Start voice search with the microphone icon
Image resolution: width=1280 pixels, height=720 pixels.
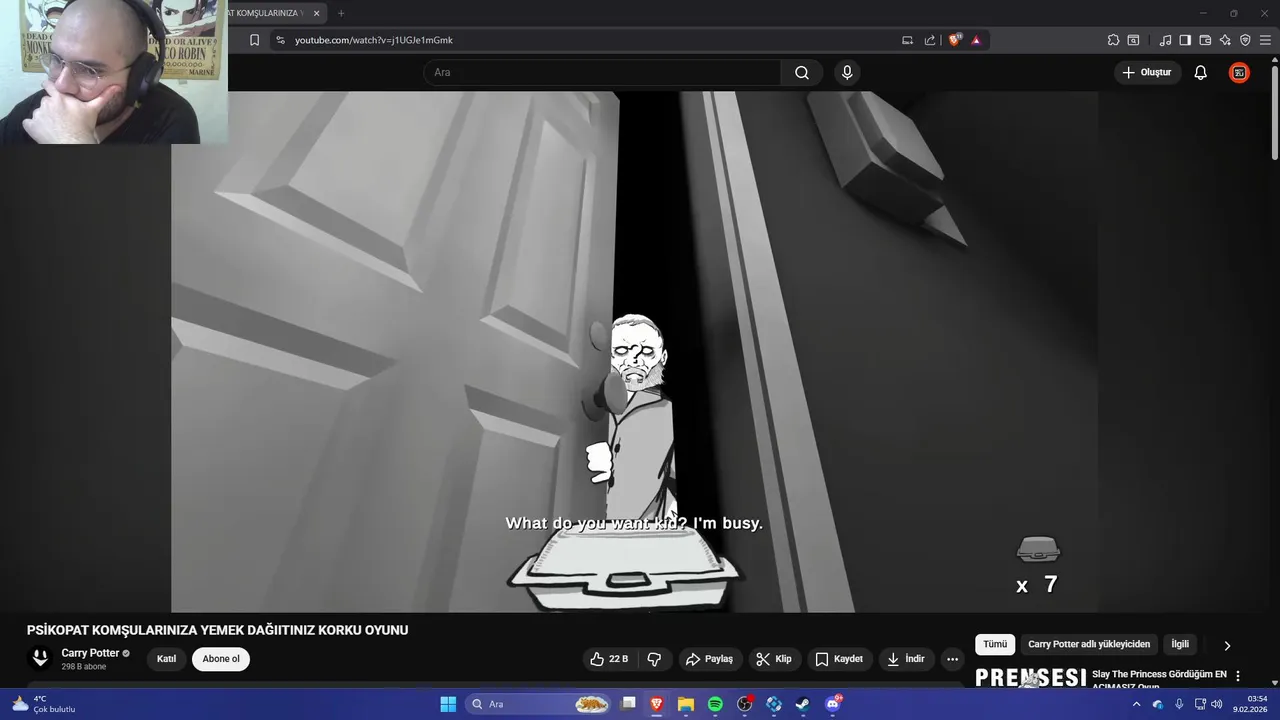(x=847, y=72)
